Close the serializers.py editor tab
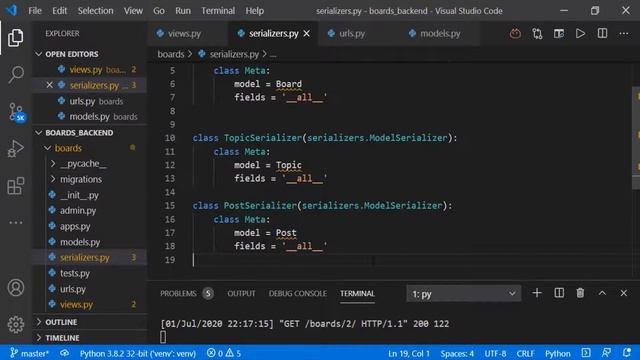 307,34
